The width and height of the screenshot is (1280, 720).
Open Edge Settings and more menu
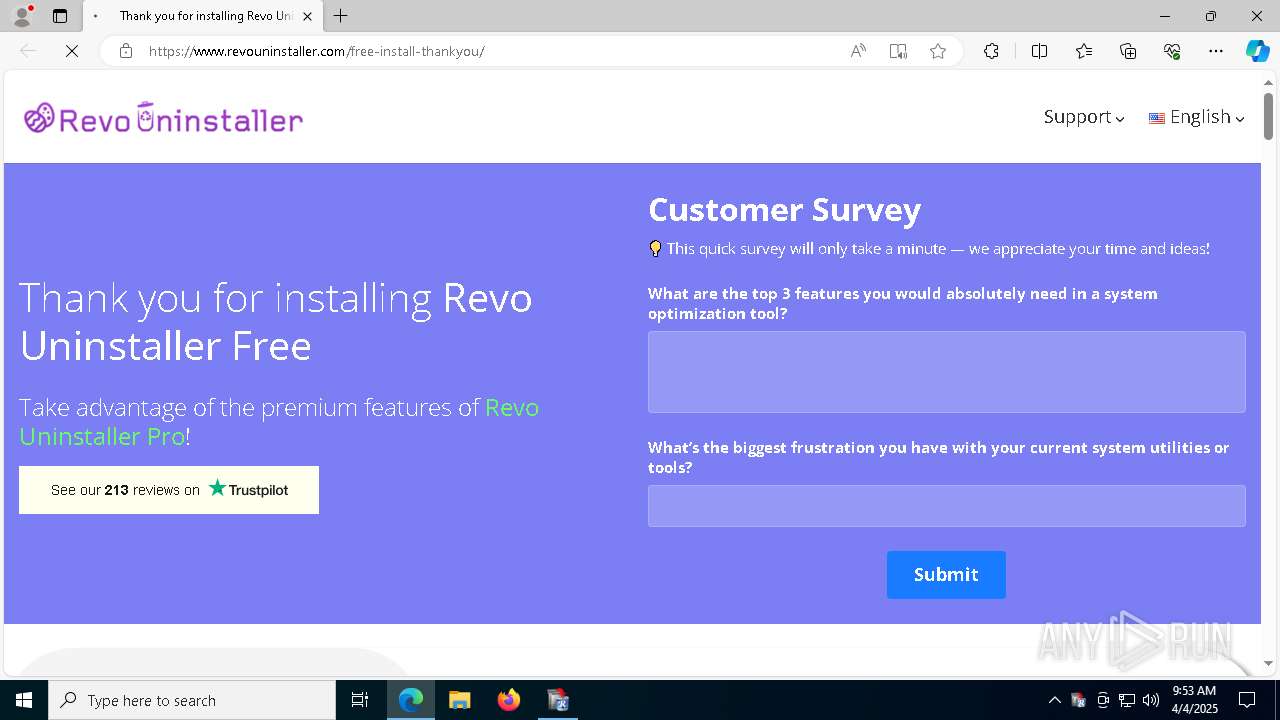(x=1216, y=51)
